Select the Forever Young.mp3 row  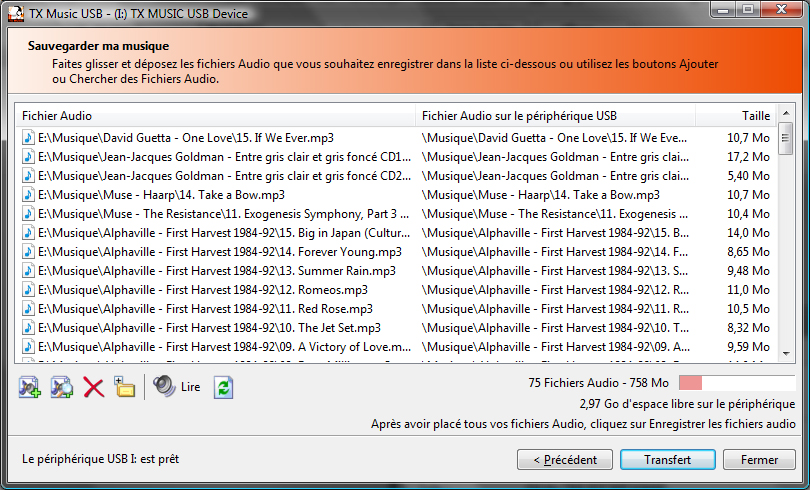click(396, 252)
